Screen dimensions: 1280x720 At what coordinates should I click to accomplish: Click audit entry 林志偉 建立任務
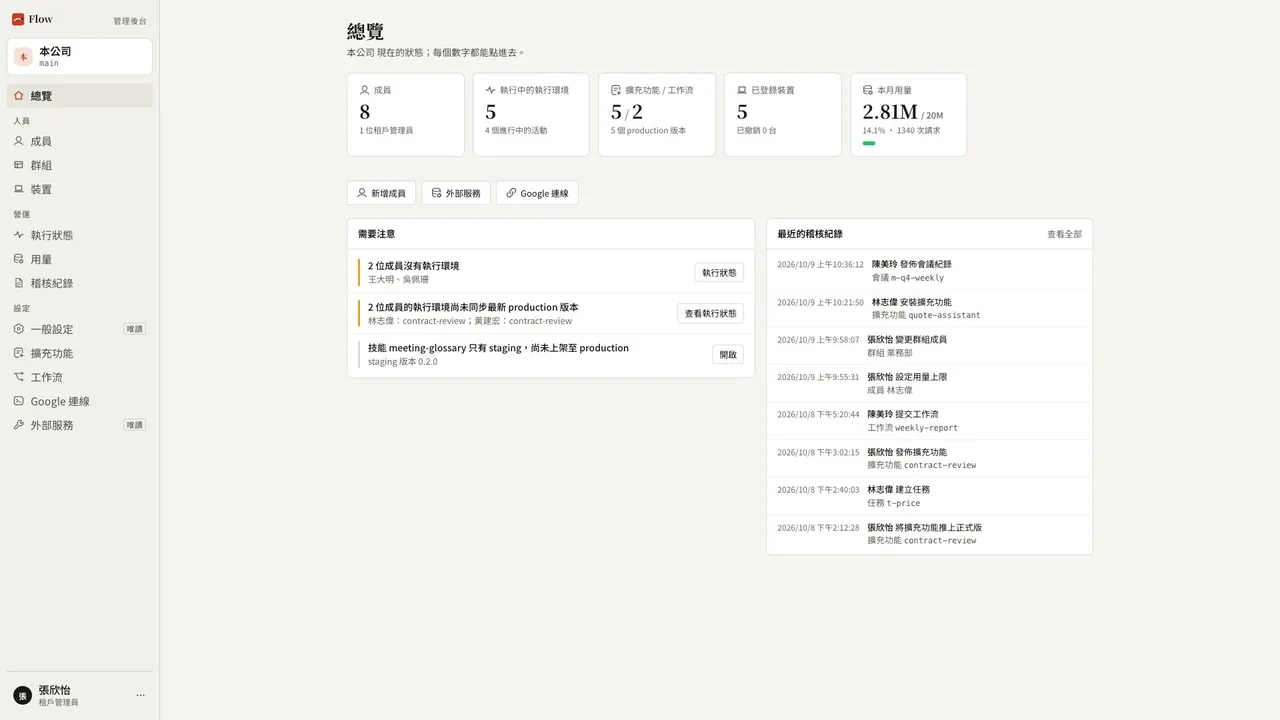coord(929,496)
